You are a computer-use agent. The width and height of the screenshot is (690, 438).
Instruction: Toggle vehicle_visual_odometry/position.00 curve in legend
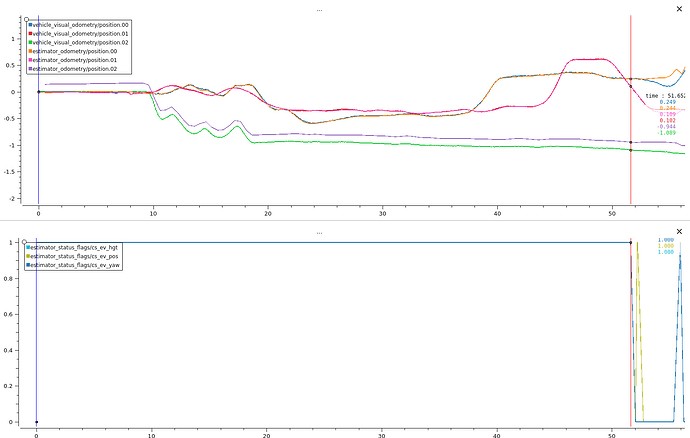coord(79,25)
